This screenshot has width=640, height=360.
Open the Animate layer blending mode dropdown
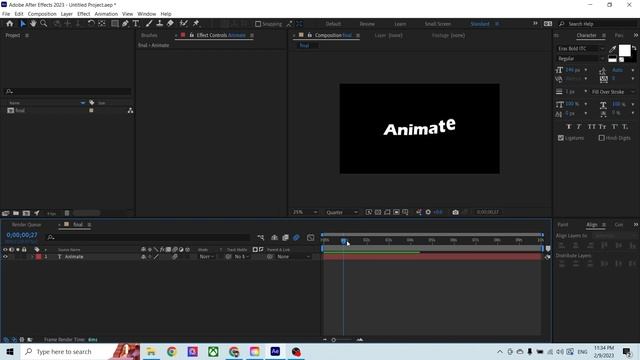pos(207,257)
